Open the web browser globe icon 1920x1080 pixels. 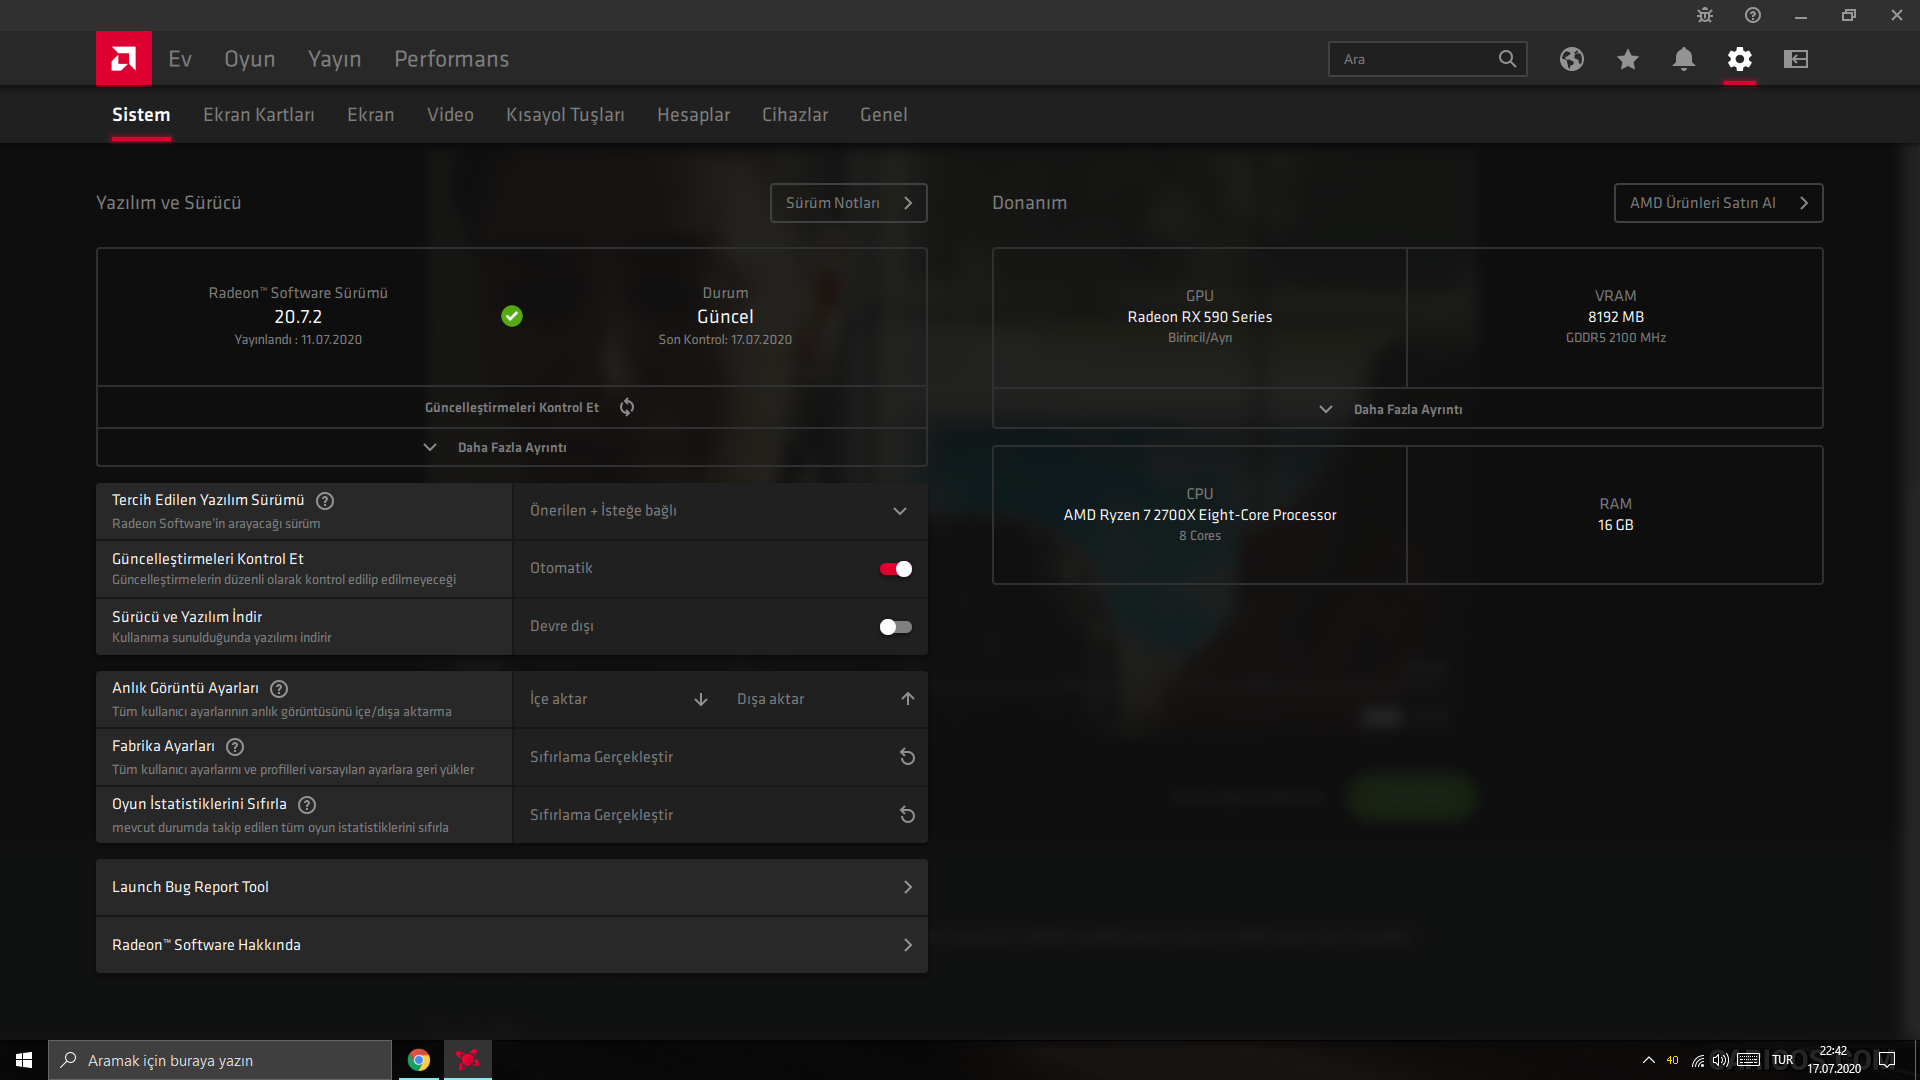point(1572,59)
